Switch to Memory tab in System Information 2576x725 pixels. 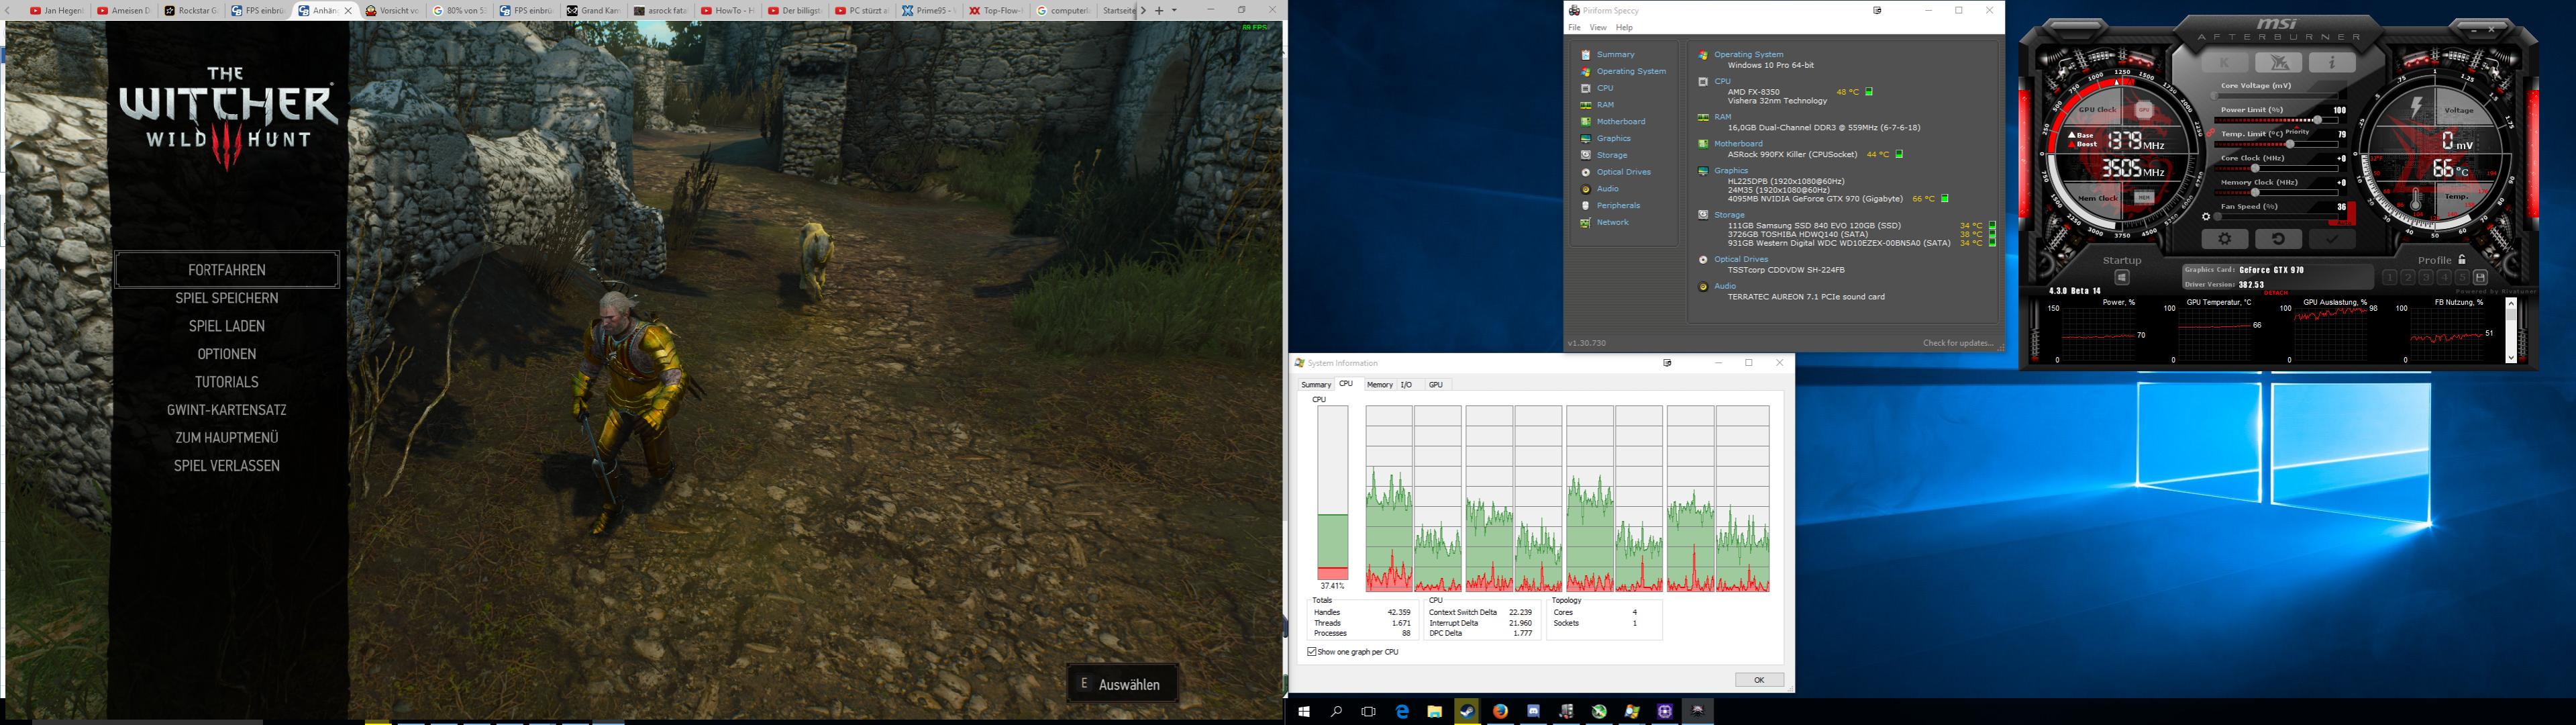point(1379,385)
